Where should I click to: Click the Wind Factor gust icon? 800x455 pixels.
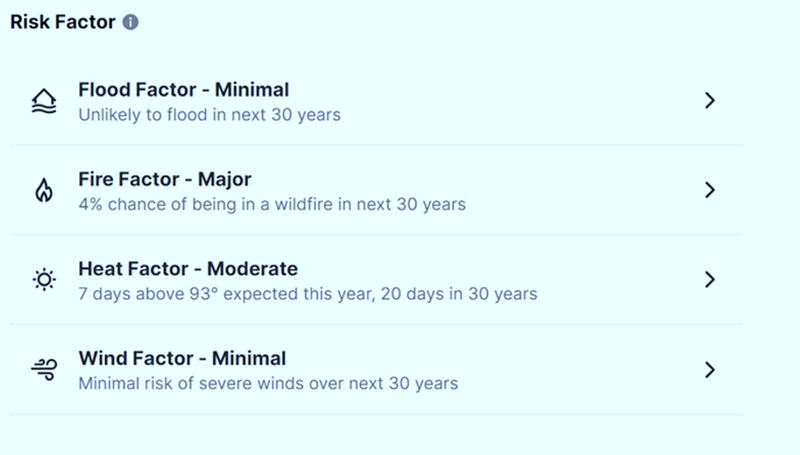click(x=43, y=370)
